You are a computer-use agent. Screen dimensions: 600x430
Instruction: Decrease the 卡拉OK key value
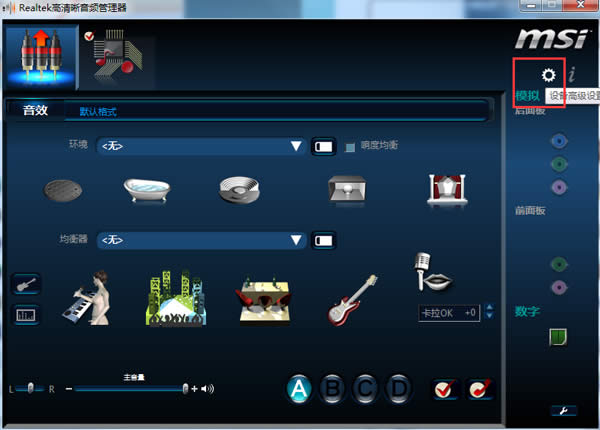(x=489, y=316)
